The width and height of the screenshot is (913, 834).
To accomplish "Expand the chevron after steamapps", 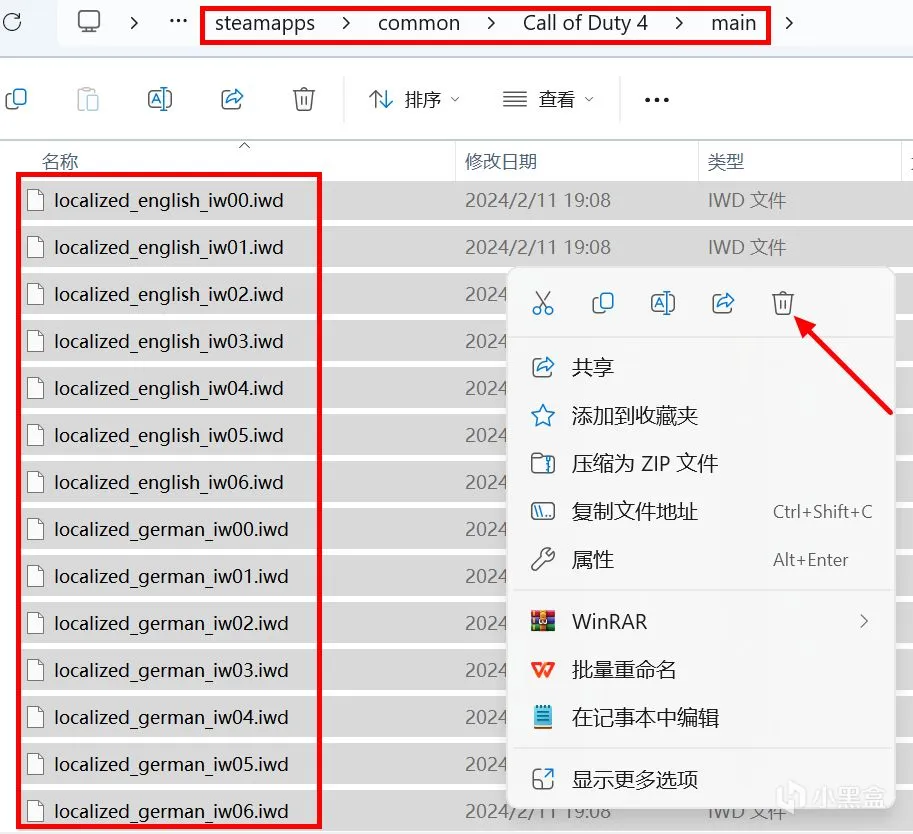I will pyautogui.click(x=346, y=23).
